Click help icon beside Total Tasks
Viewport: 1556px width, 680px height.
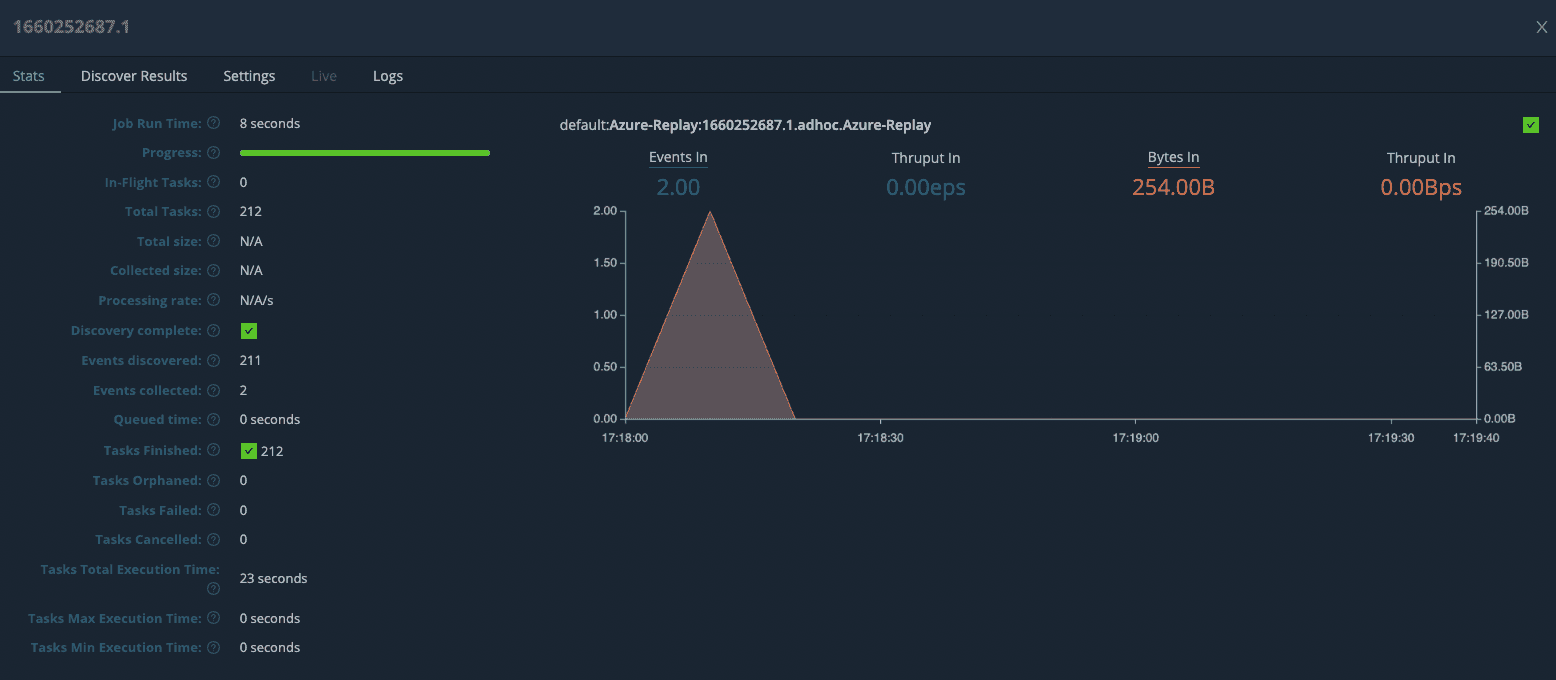point(213,212)
